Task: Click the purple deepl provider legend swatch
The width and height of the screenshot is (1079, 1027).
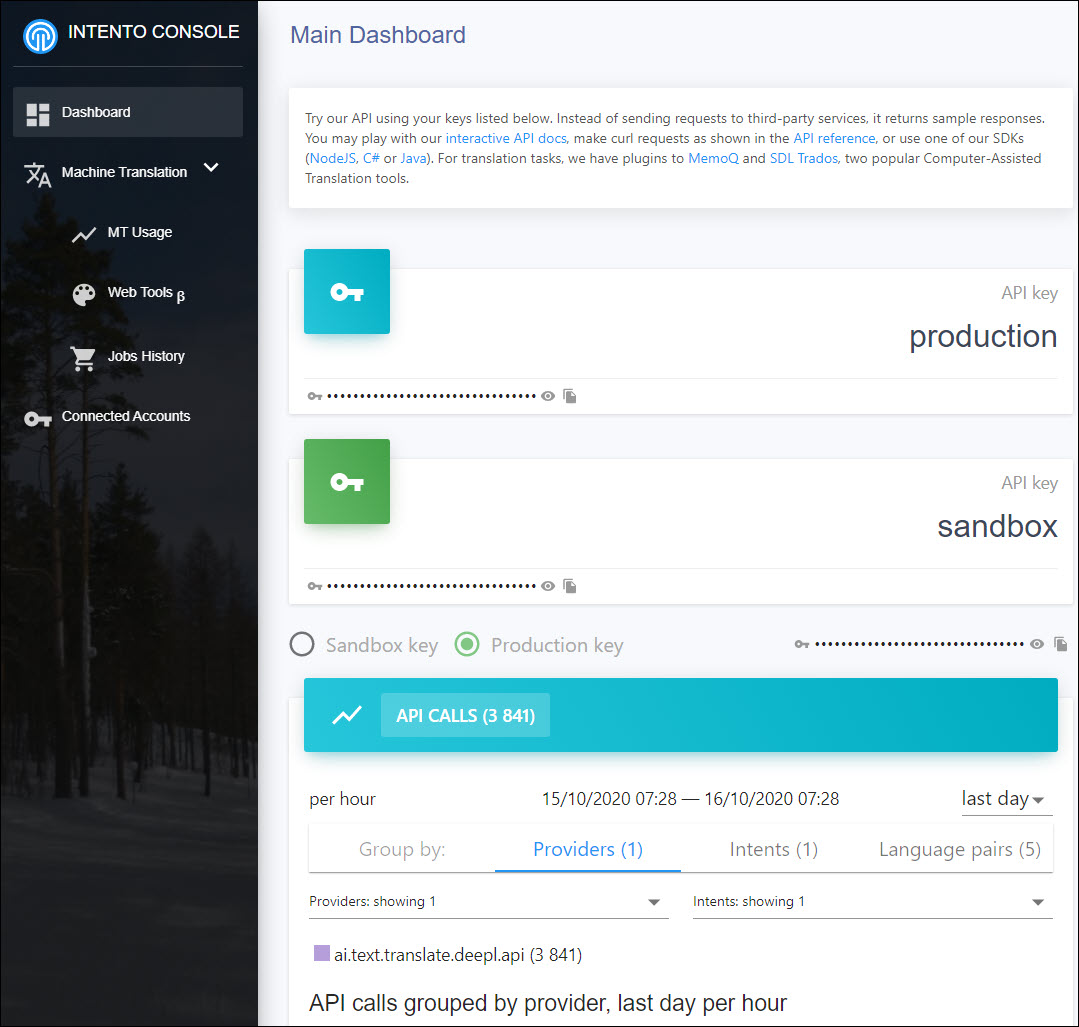Action: [321, 954]
